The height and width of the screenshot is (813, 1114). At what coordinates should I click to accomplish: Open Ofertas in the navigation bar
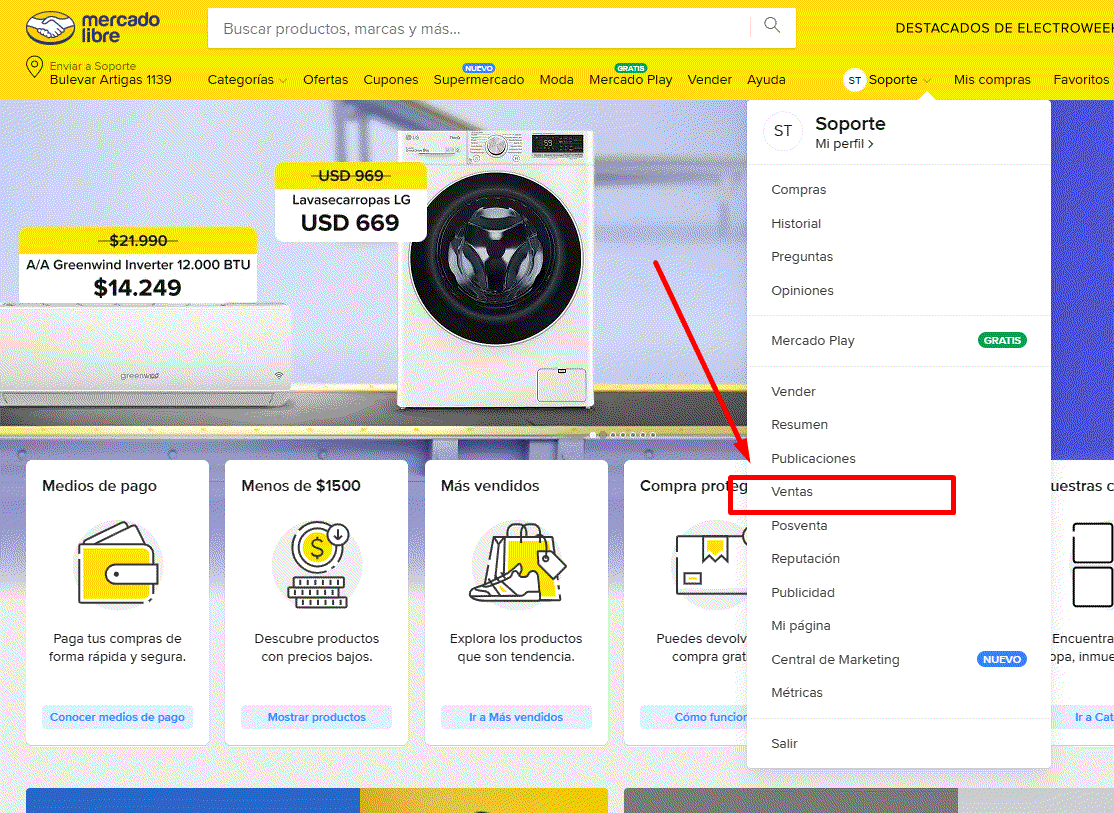325,80
